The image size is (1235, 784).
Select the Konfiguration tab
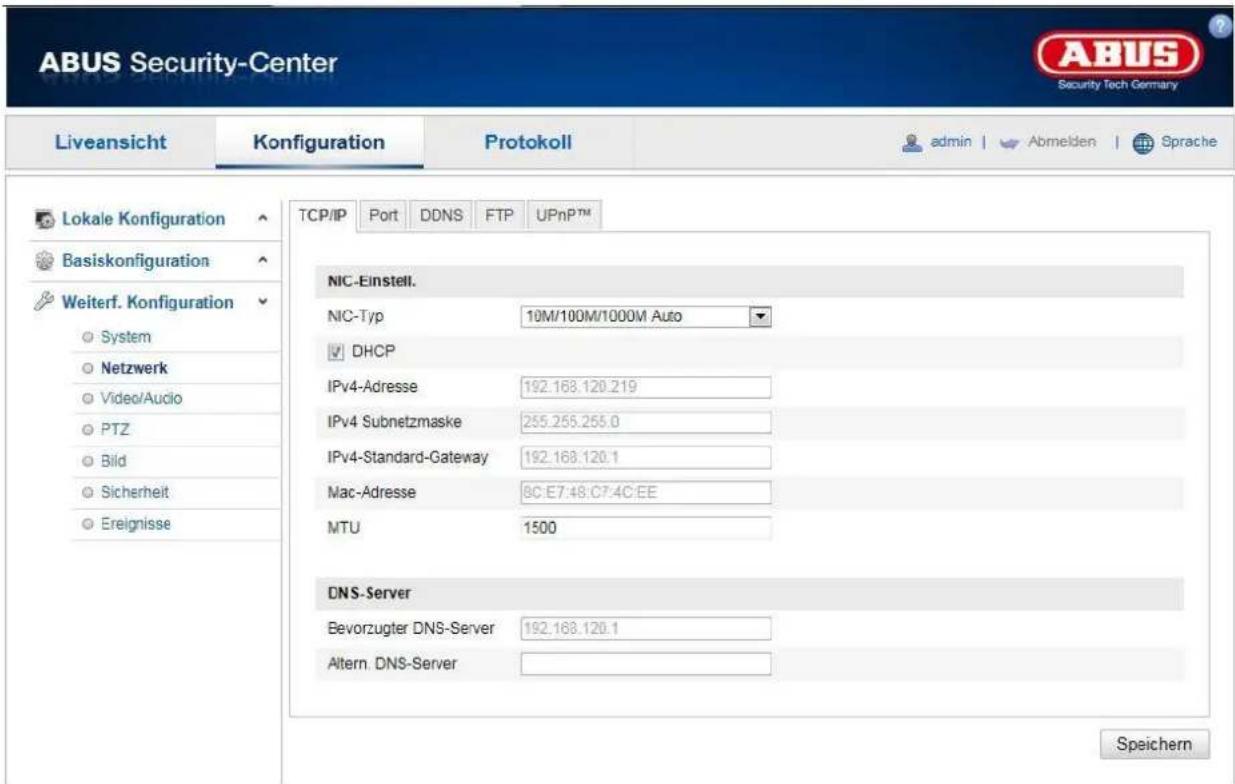(x=319, y=142)
